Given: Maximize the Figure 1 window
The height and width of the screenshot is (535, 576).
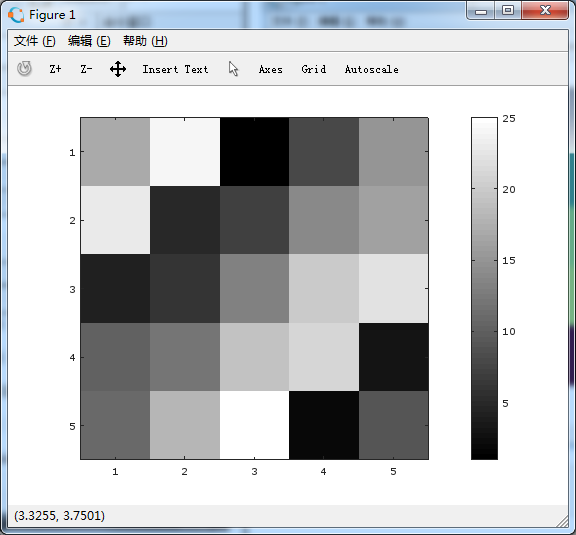Looking at the screenshot, I should click(508, 11).
